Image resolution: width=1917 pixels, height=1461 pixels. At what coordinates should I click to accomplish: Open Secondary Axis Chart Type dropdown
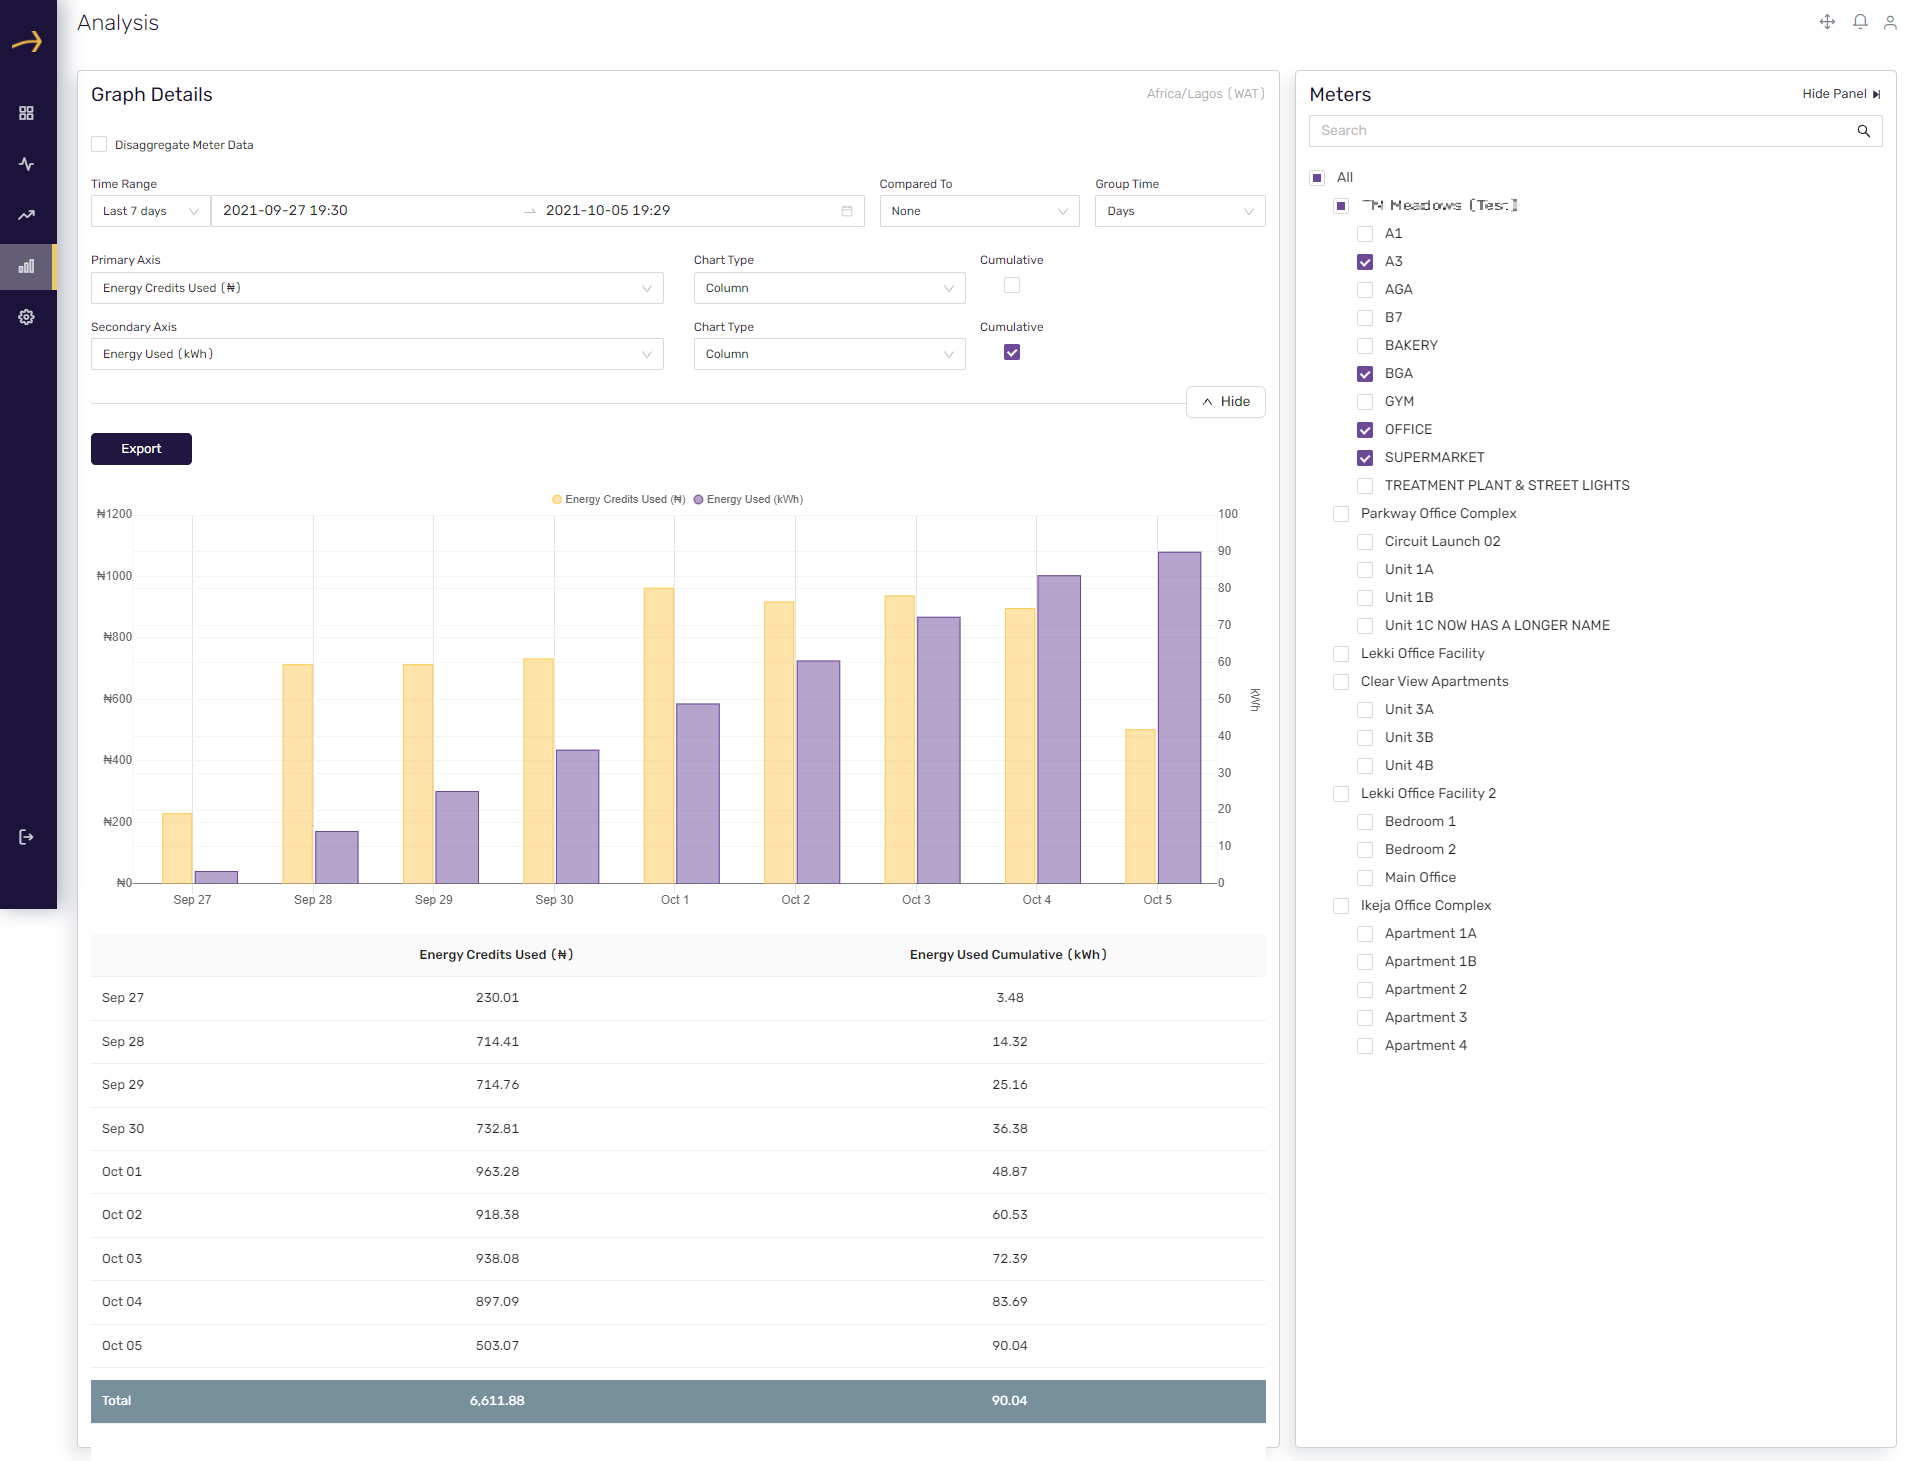pos(829,354)
